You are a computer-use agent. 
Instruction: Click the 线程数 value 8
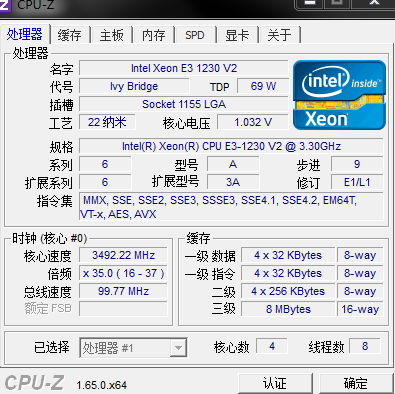[365, 346]
